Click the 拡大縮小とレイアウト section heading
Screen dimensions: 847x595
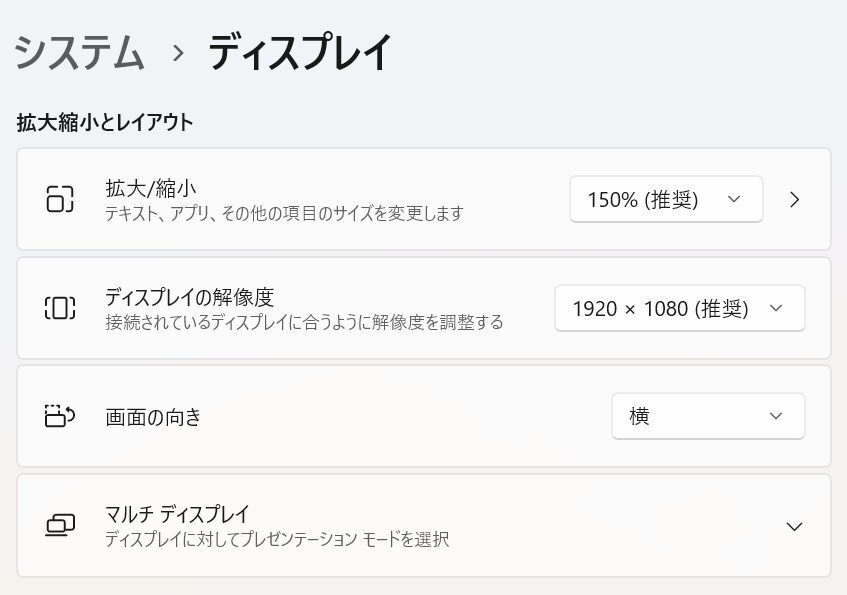105,123
